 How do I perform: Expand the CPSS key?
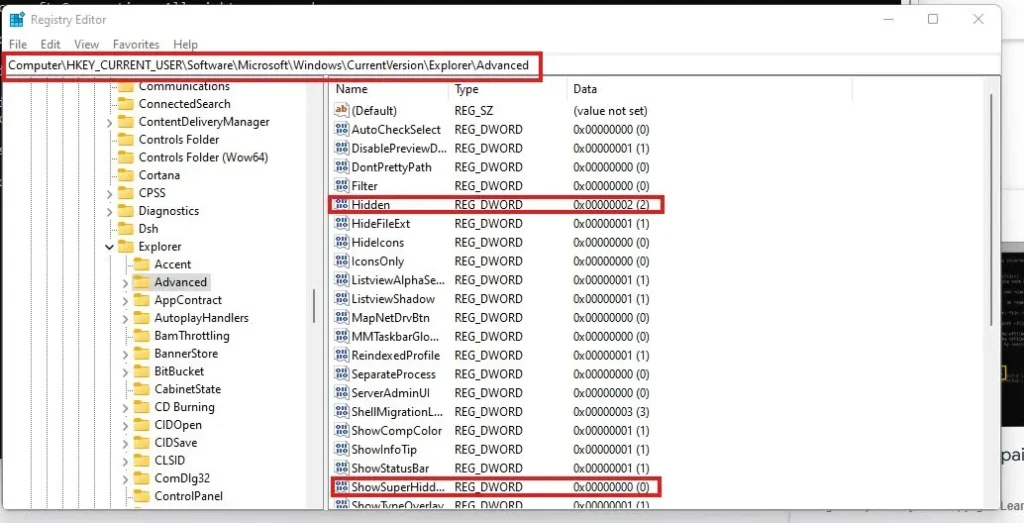(x=109, y=193)
